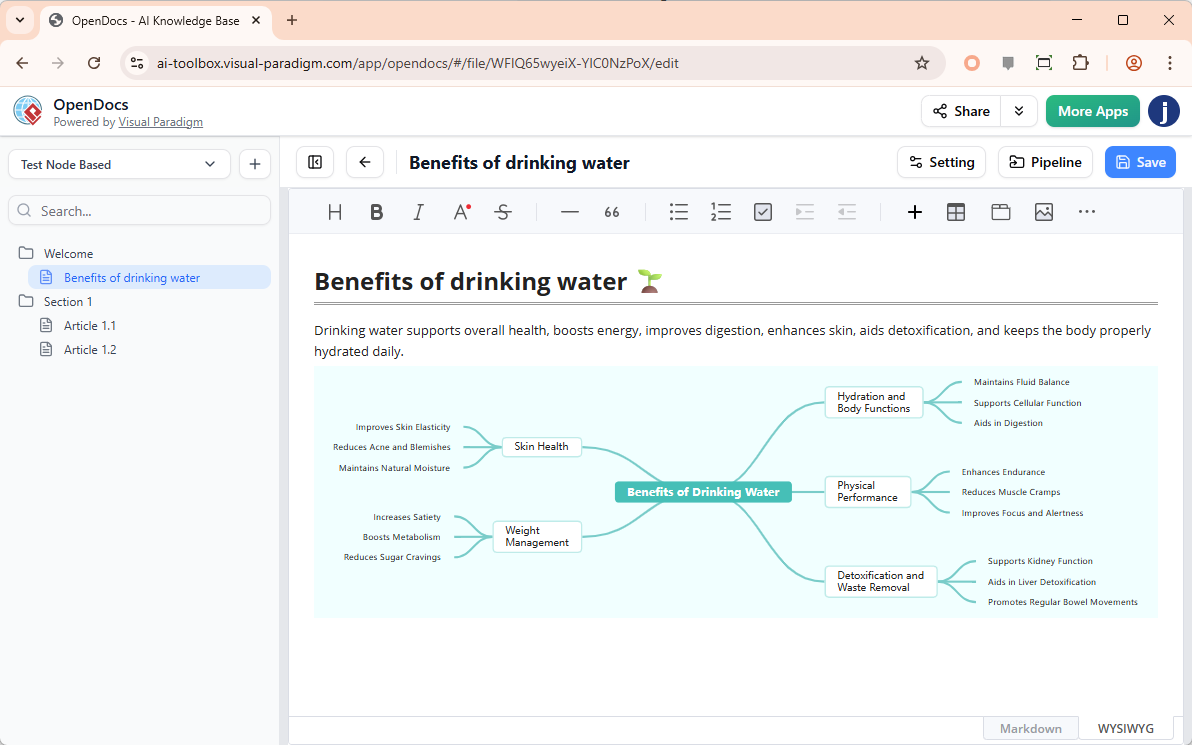Screen dimensions: 1192x745
Task: Open the Test Node Based workspace dropdown
Action: click(119, 163)
